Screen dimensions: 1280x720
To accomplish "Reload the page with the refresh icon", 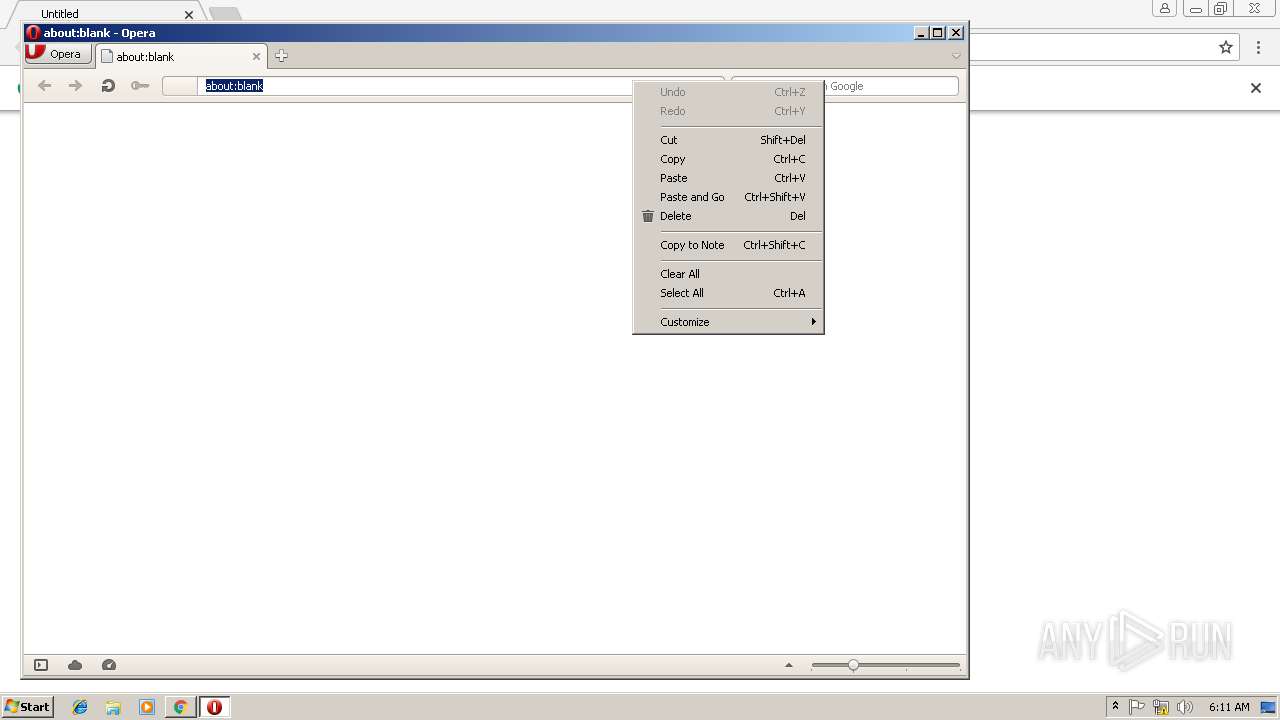I will click(x=108, y=86).
